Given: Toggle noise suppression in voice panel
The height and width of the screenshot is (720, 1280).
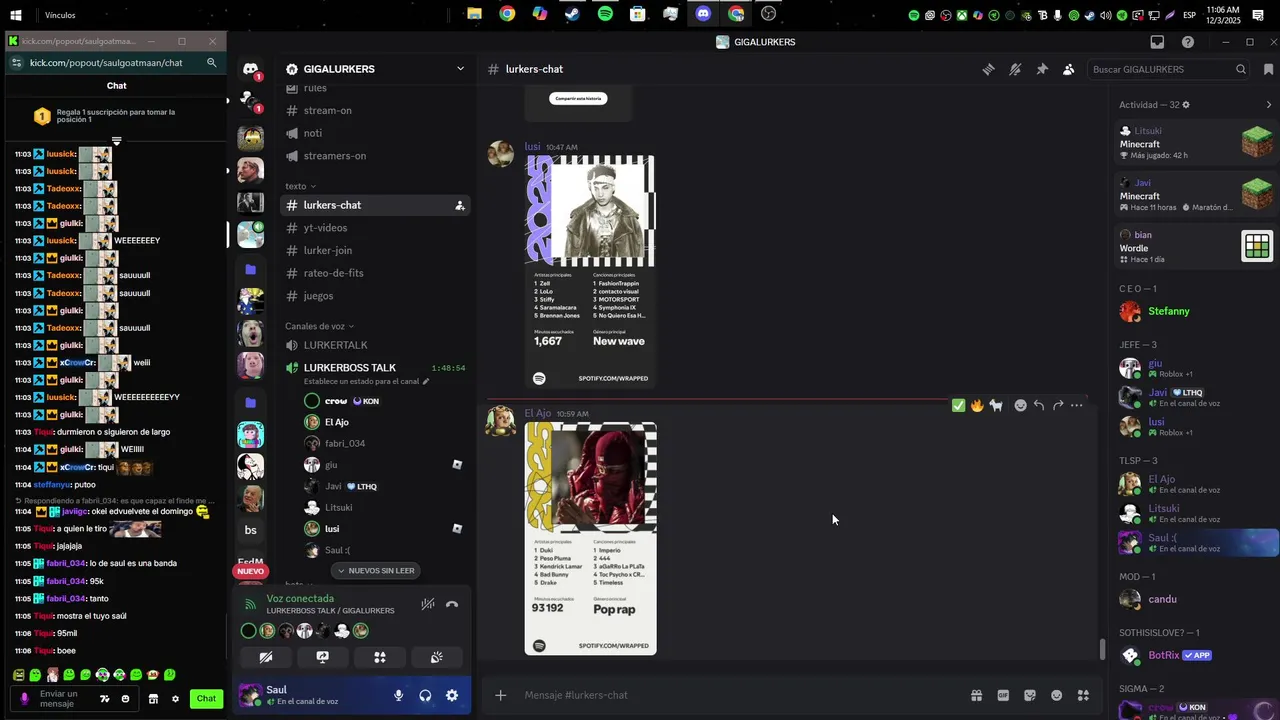Looking at the screenshot, I should click(427, 604).
